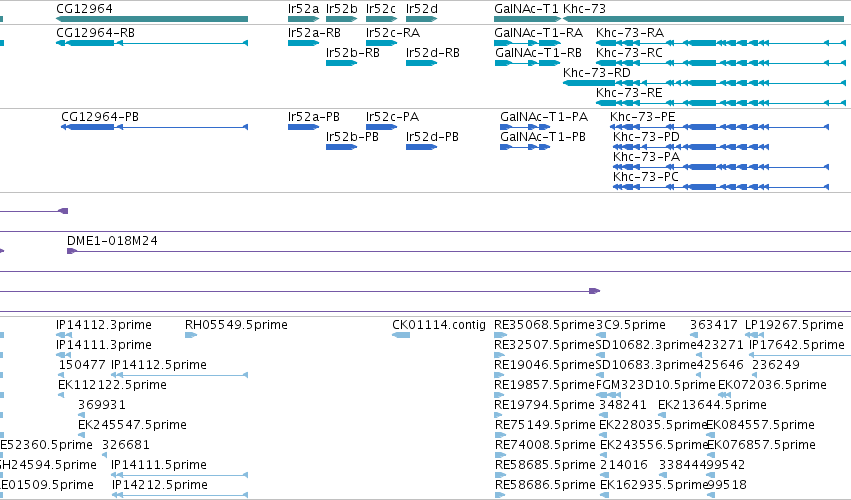Open protein Ir52b-PB
The width and height of the screenshot is (851, 500).
coord(352,137)
